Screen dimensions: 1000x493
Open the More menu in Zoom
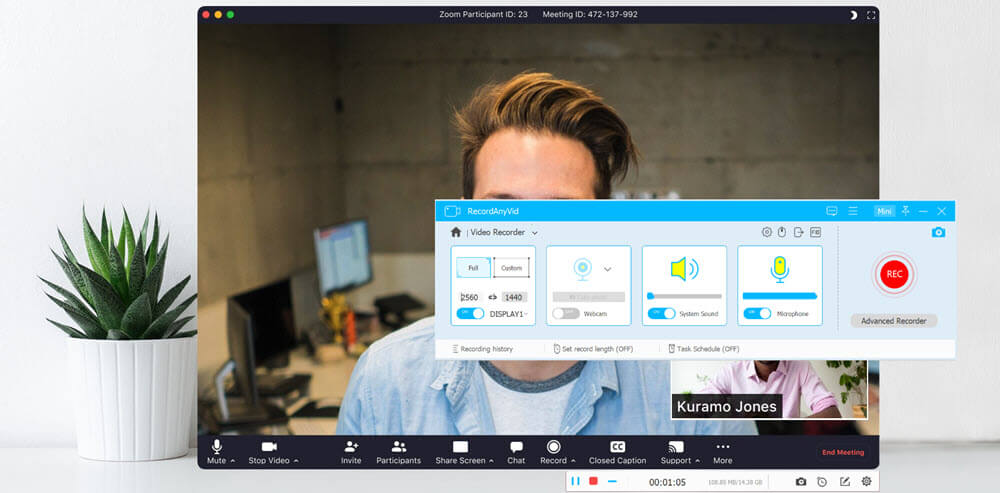pos(723,452)
